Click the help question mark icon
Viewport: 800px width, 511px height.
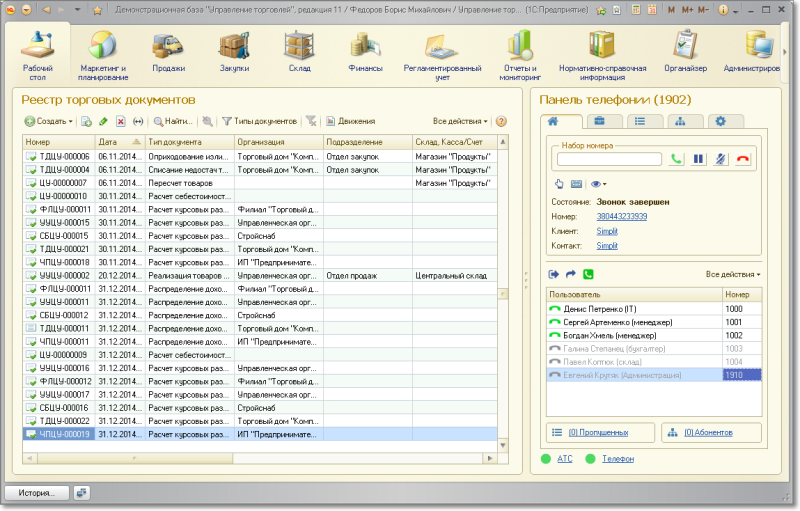pyautogui.click(x=501, y=121)
